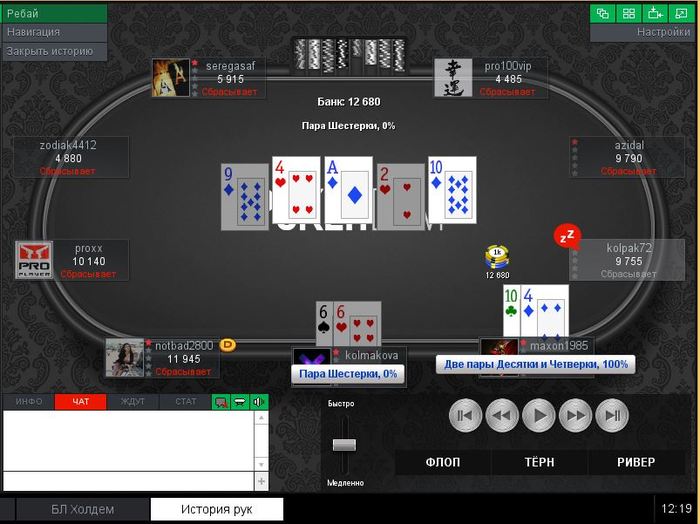Click the add table icon with plus
The height and width of the screenshot is (524, 700).
655,13
